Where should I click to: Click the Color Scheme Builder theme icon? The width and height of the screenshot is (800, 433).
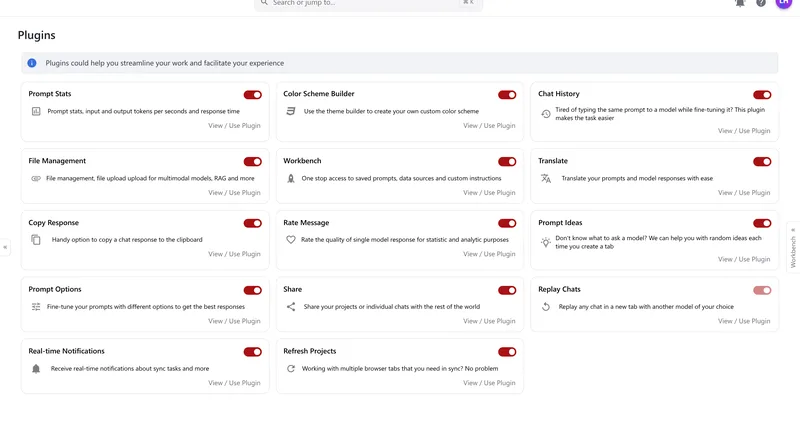pyautogui.click(x=291, y=111)
